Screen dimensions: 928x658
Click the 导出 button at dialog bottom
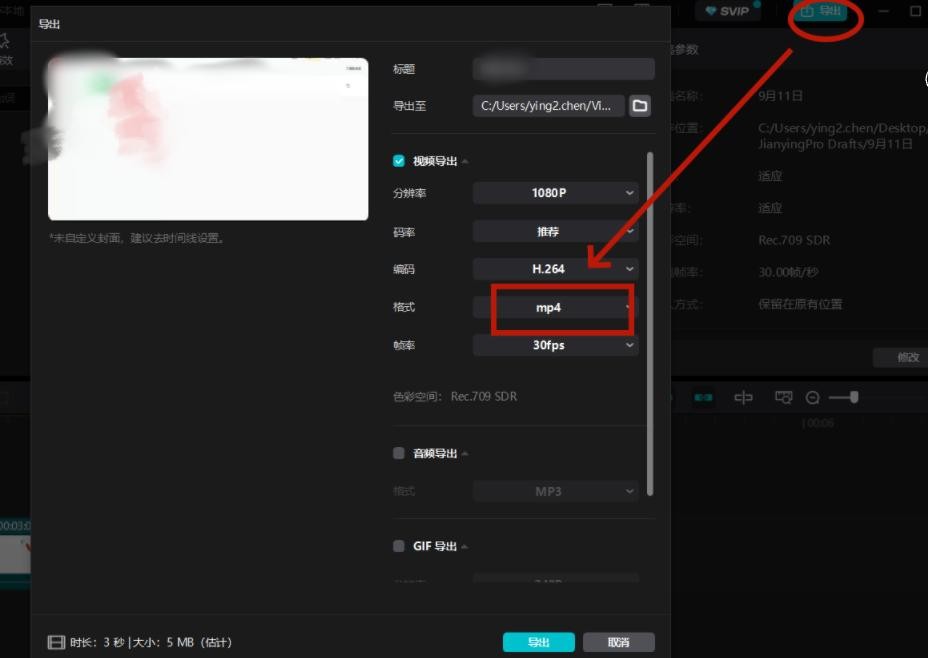pyautogui.click(x=538, y=642)
